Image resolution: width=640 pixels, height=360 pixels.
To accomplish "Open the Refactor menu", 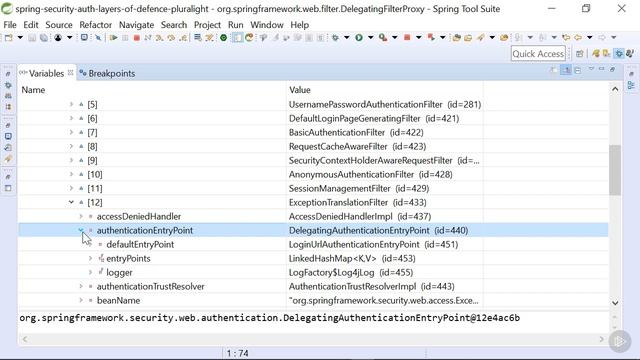I will (96, 25).
